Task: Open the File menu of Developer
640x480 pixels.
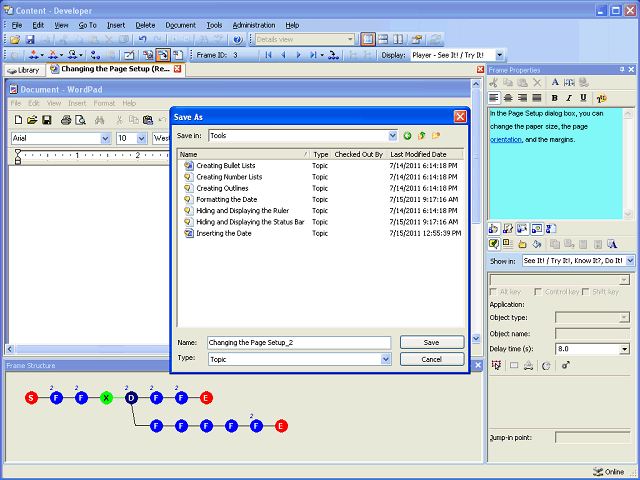Action: point(17,25)
